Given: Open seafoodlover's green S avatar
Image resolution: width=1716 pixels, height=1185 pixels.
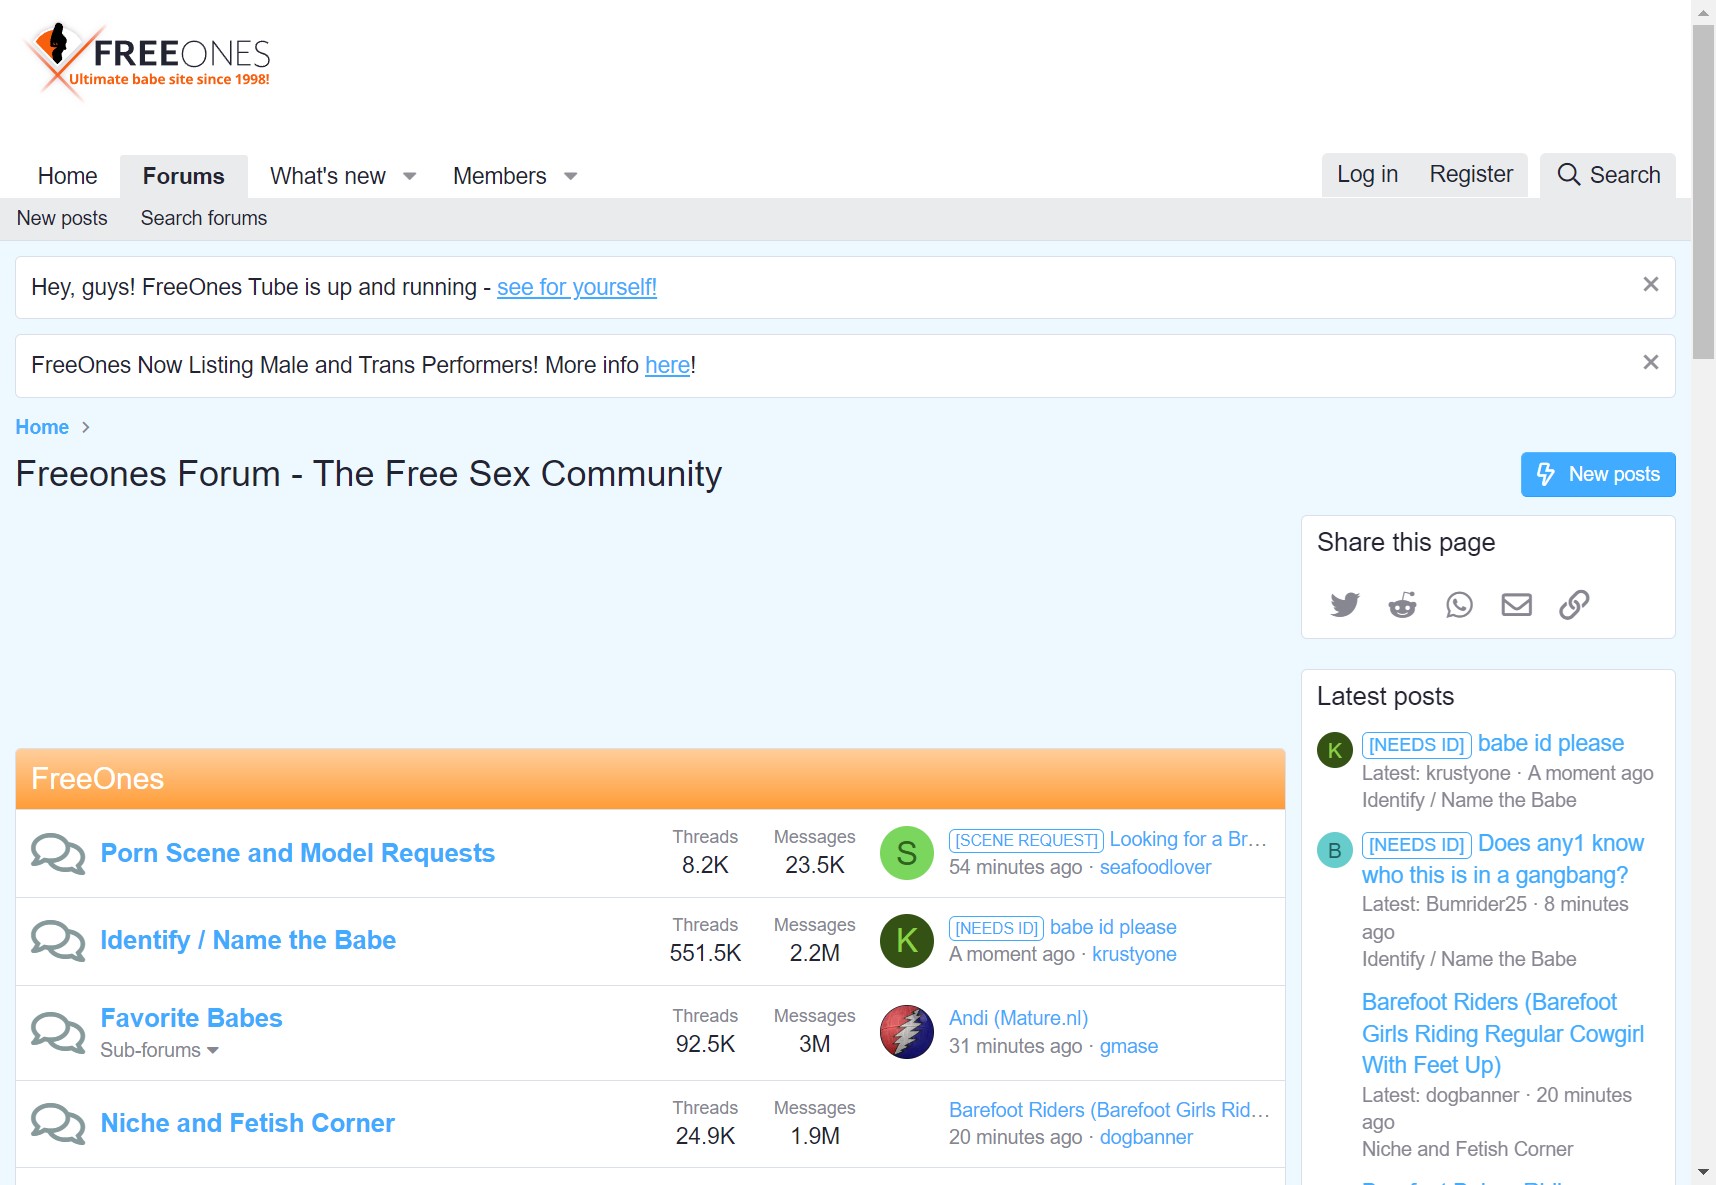Looking at the screenshot, I should (x=907, y=853).
